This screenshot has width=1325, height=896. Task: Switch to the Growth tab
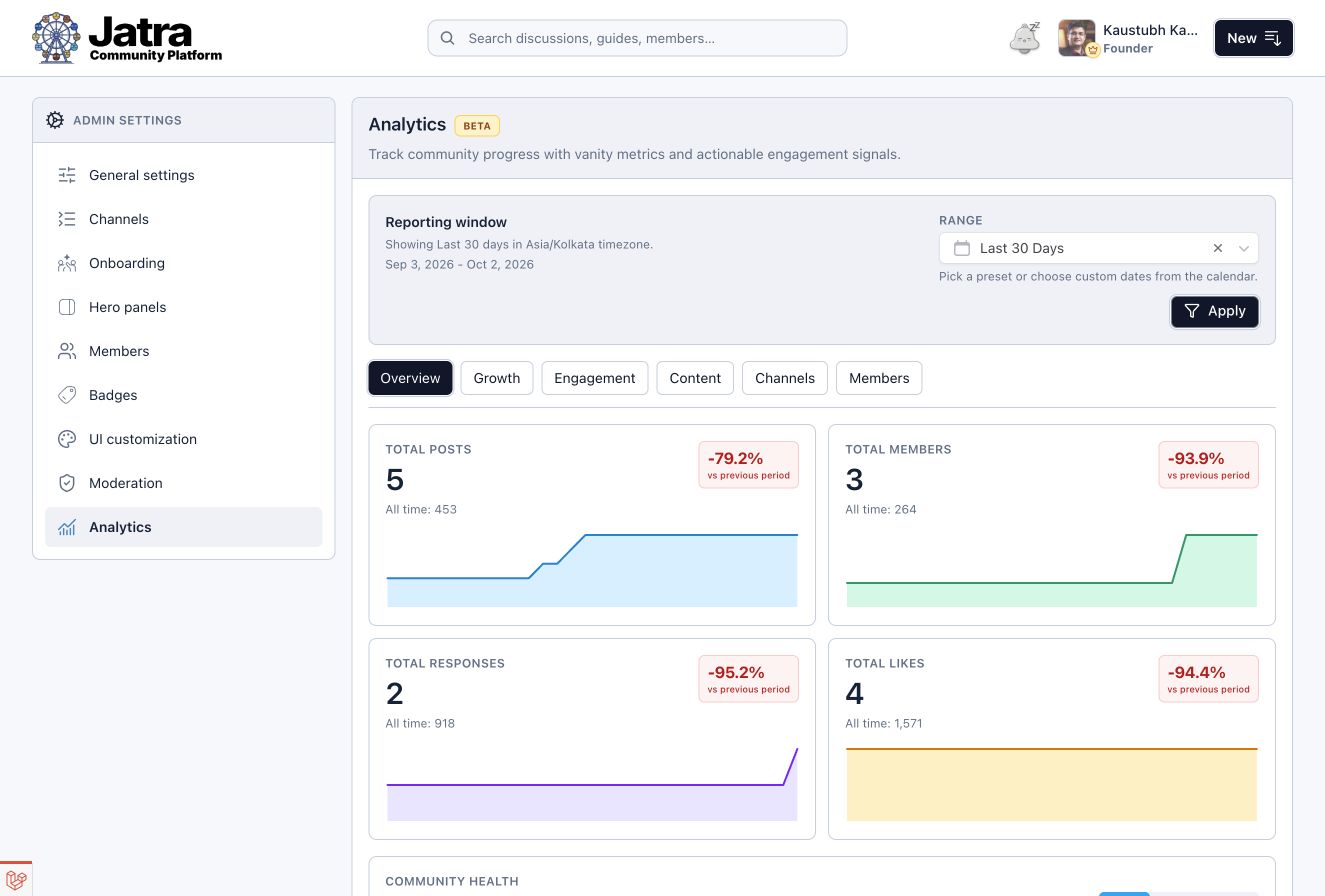pos(497,378)
